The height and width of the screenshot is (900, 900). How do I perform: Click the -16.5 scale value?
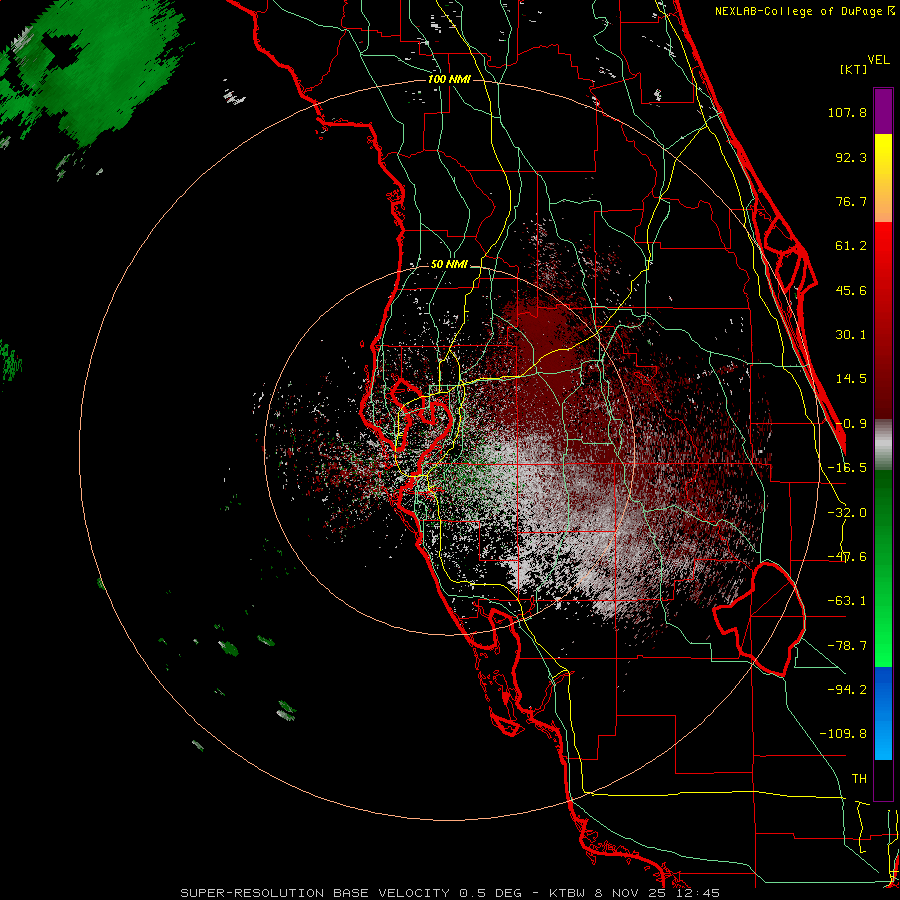(847, 468)
